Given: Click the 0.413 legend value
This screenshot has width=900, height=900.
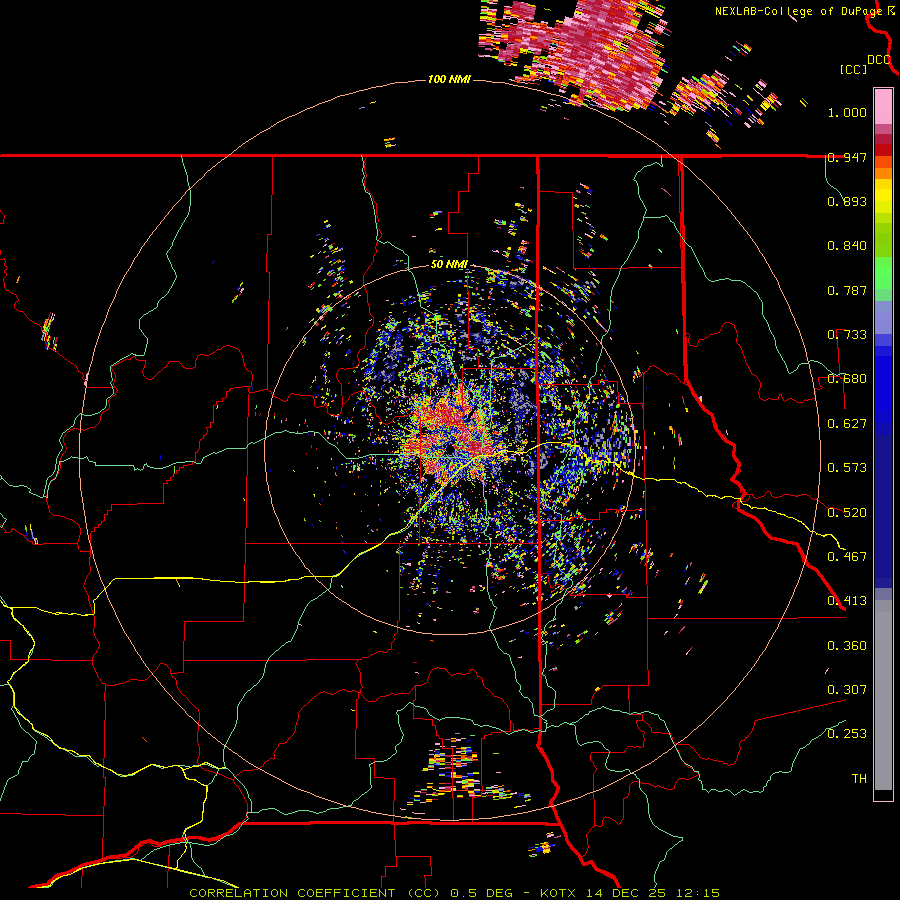Looking at the screenshot, I should pyautogui.click(x=847, y=601).
